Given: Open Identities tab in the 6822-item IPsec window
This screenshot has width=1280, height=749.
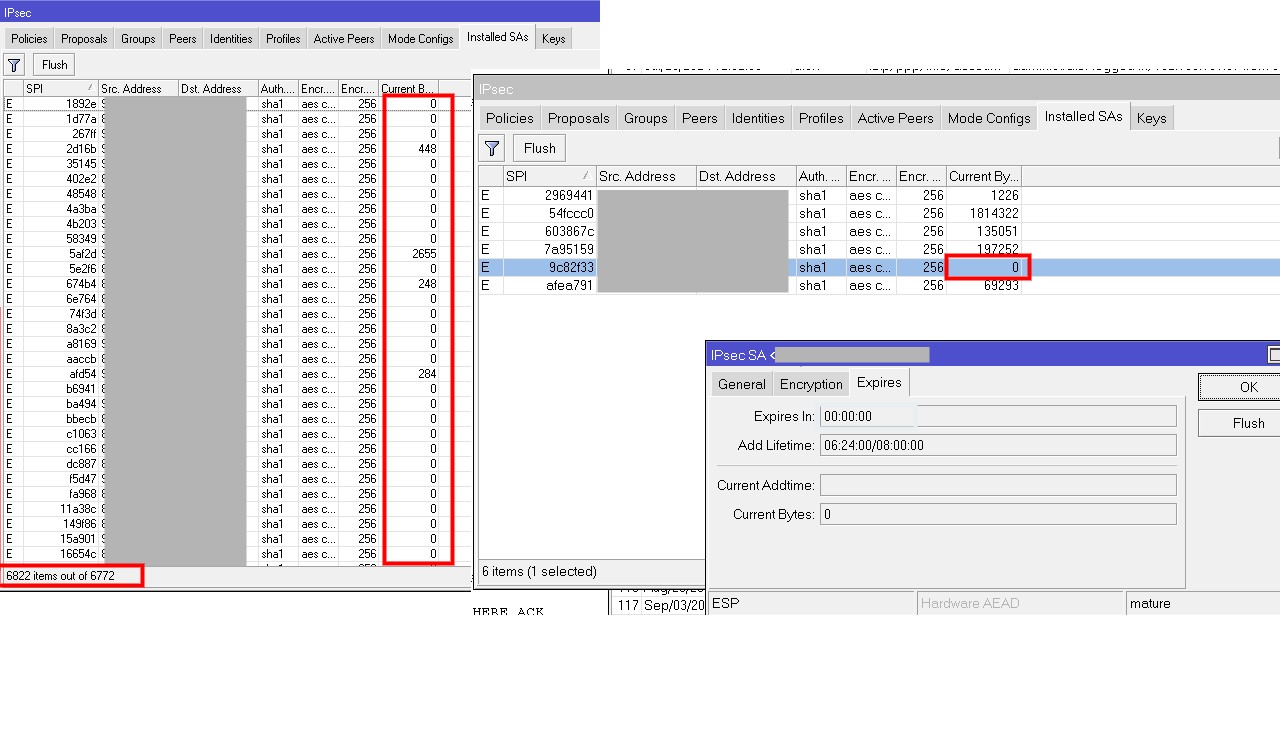Looking at the screenshot, I should point(231,39).
